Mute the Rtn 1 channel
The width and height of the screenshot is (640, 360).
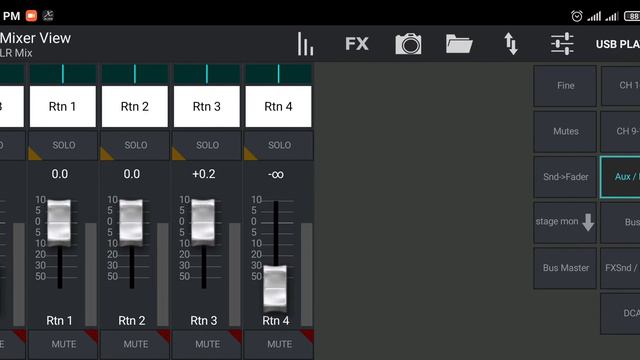63,344
